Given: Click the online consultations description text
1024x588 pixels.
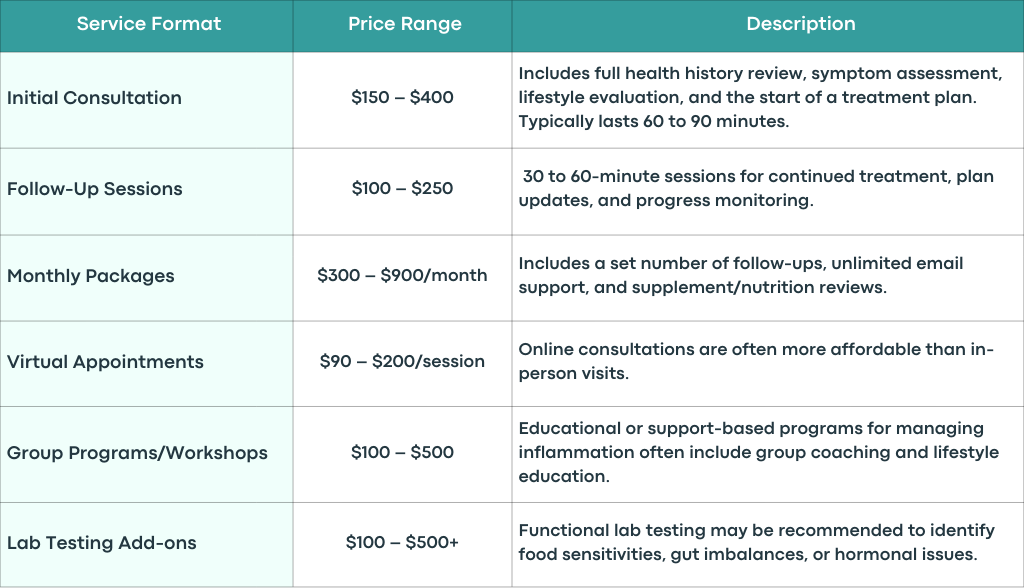Looking at the screenshot, I should click(756, 361).
